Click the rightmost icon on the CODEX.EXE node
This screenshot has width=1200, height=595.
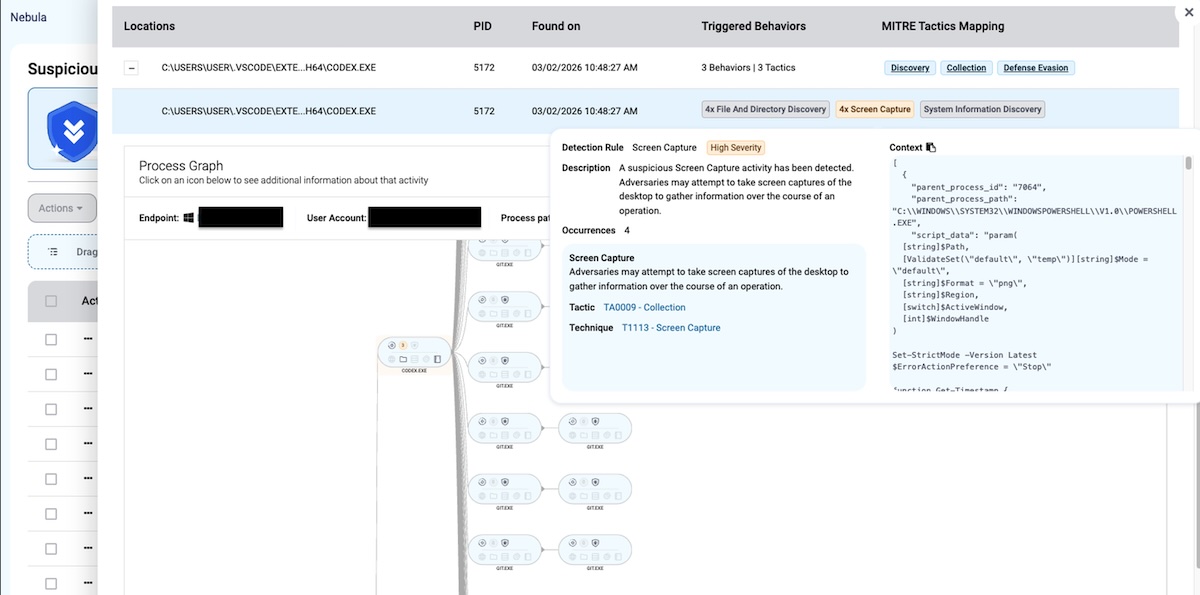click(x=437, y=359)
